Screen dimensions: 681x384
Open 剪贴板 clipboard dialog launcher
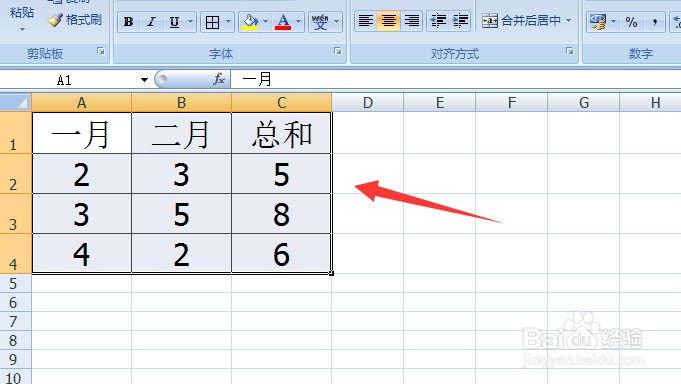click(101, 51)
